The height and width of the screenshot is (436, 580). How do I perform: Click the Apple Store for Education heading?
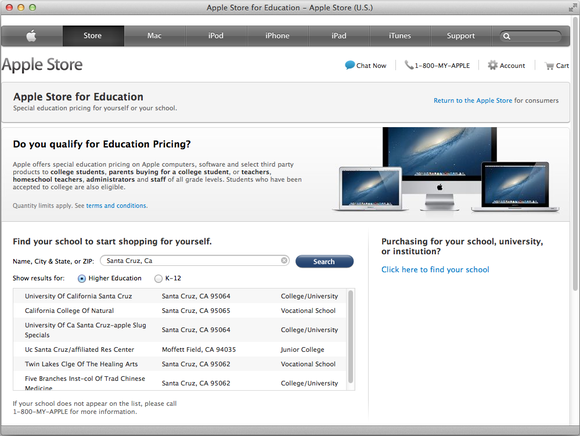[78, 97]
